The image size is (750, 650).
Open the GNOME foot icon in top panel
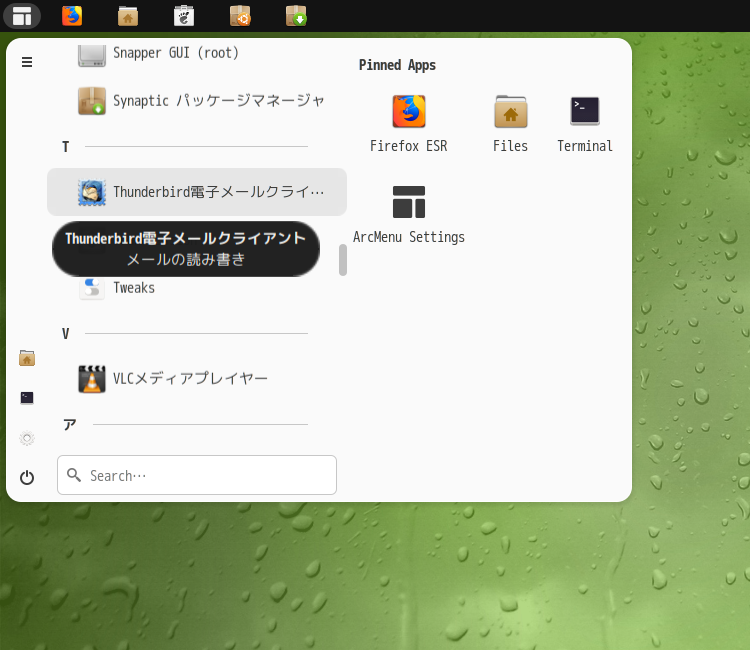pos(184,16)
